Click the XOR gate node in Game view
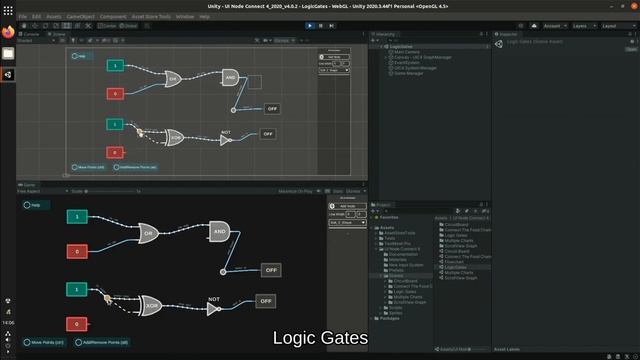The height and width of the screenshot is (360, 640). pos(151,306)
